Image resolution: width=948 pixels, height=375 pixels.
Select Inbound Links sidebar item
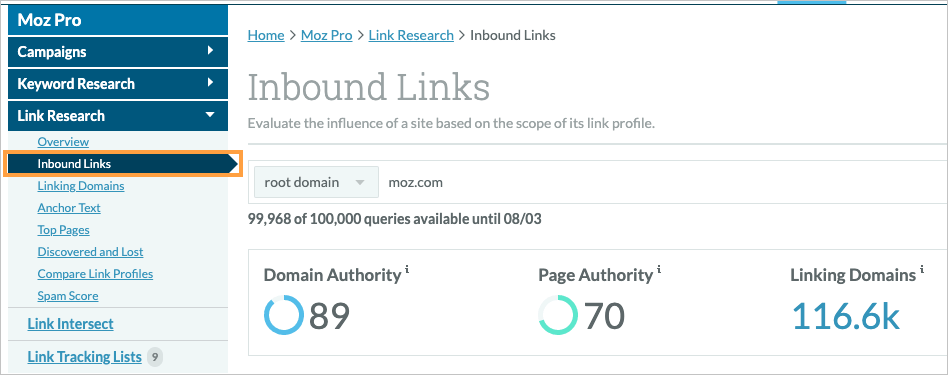click(x=123, y=164)
